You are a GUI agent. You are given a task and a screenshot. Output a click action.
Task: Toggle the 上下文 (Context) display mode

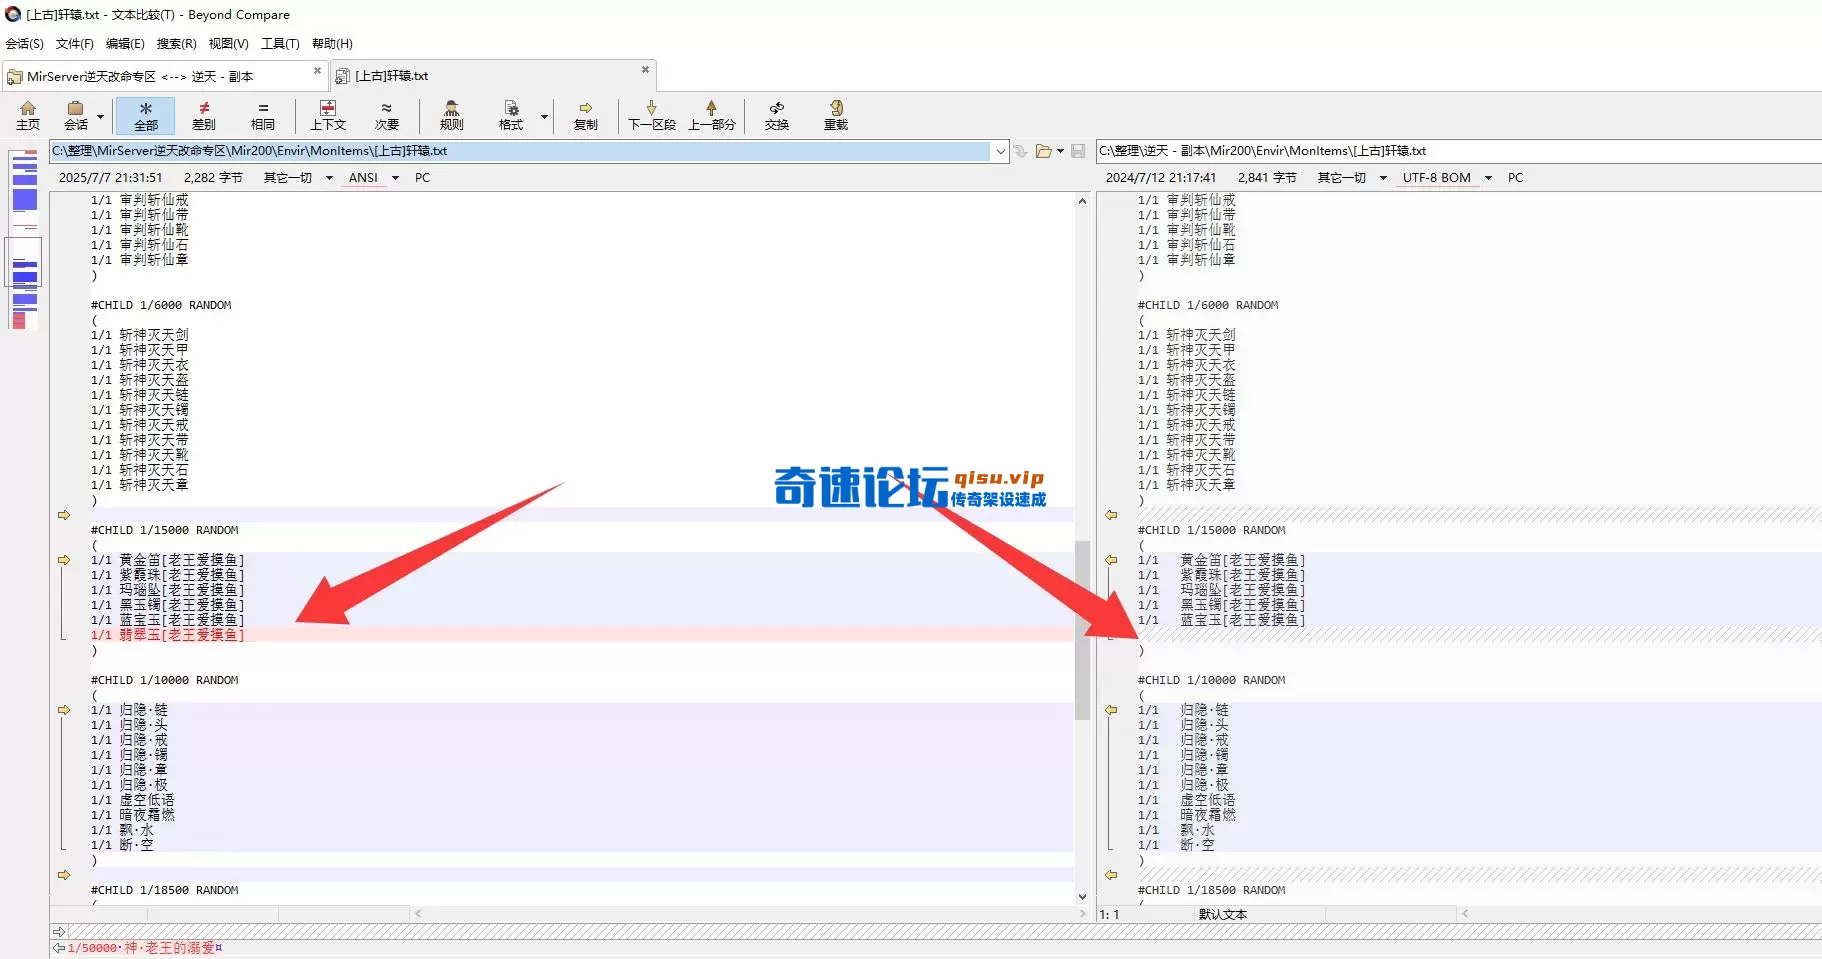(328, 115)
